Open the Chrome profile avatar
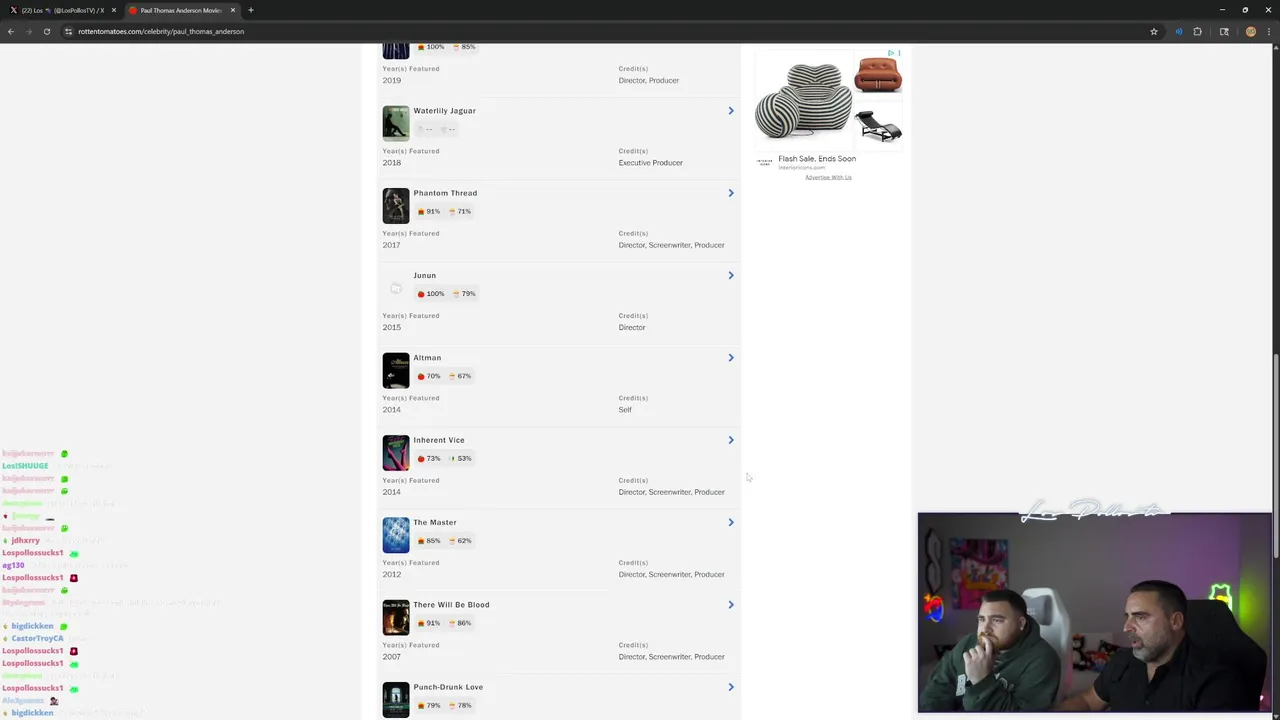Viewport: 1280px width, 720px height. (x=1250, y=31)
